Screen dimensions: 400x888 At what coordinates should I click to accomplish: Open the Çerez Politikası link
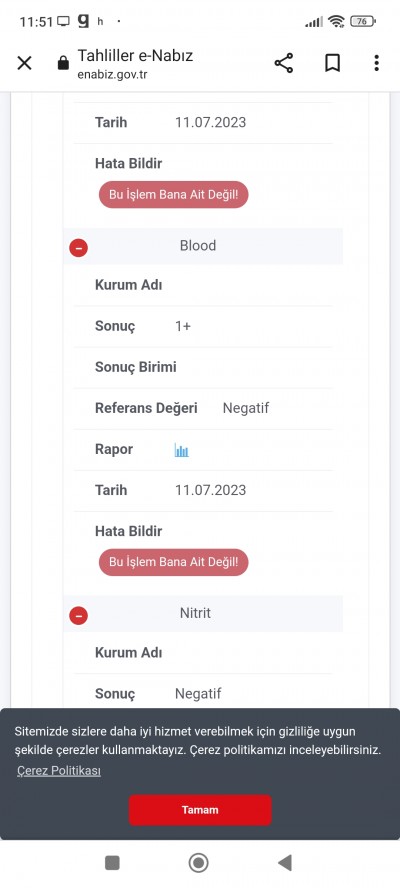click(x=59, y=771)
